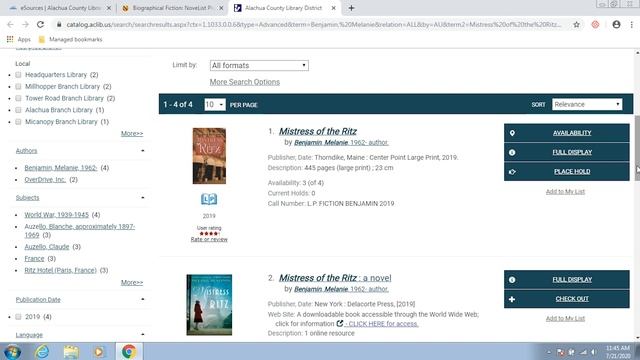Collapse the Language facet arrow

coord(142,334)
